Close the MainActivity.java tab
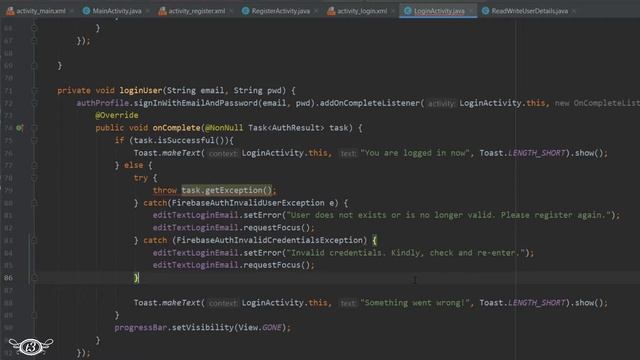 (x=148, y=11)
